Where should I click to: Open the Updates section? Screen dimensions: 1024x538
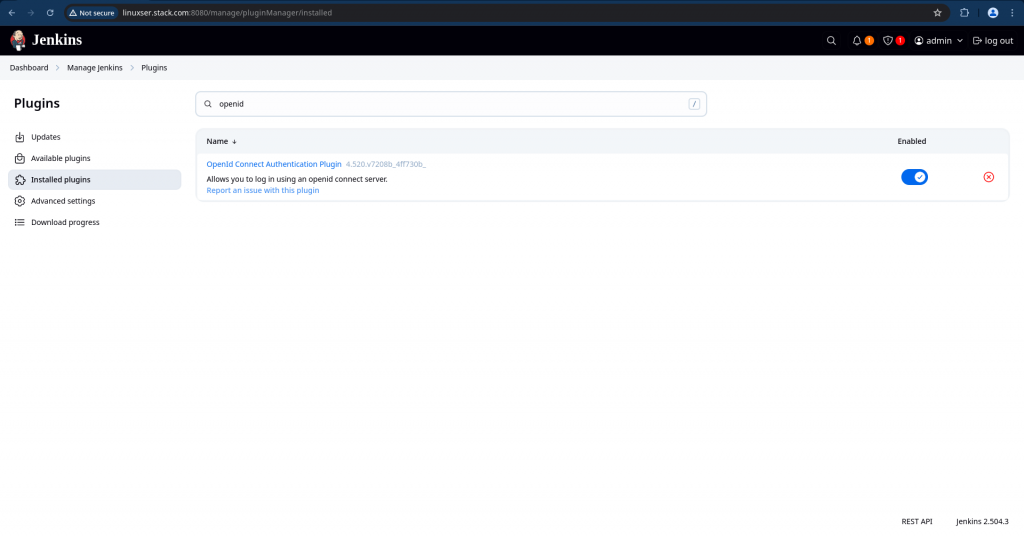click(x=46, y=137)
